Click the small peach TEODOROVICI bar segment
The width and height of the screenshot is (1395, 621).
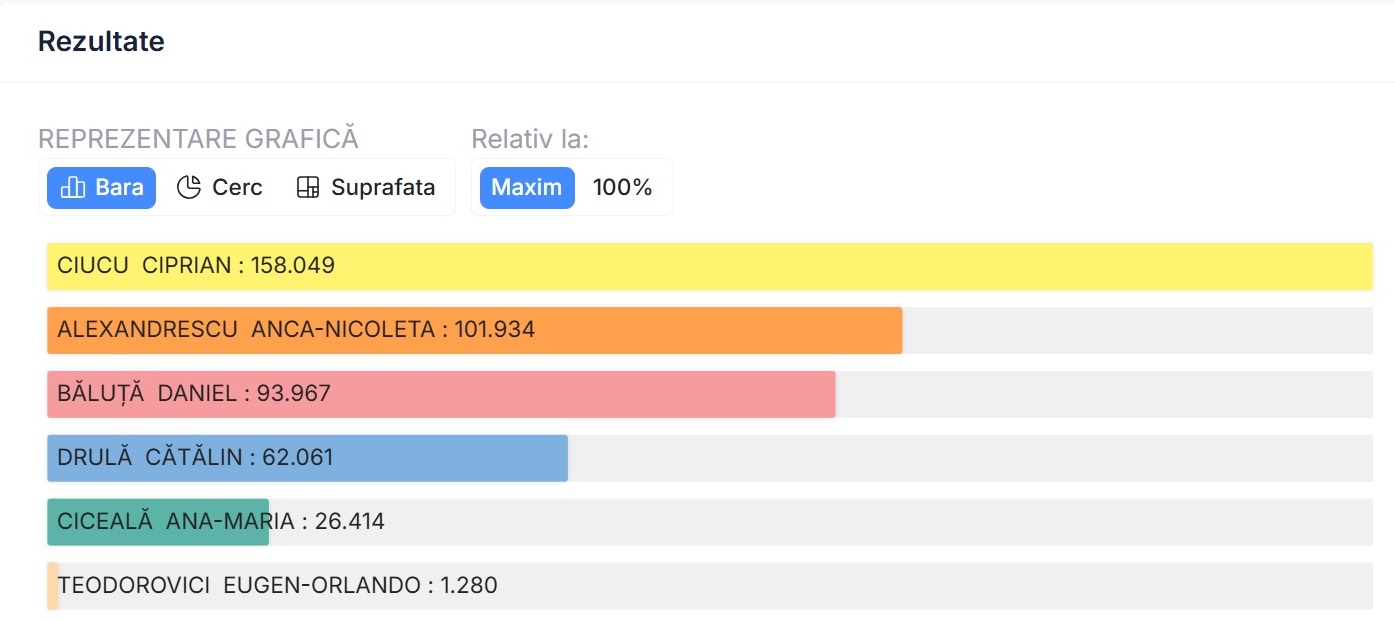(52, 586)
